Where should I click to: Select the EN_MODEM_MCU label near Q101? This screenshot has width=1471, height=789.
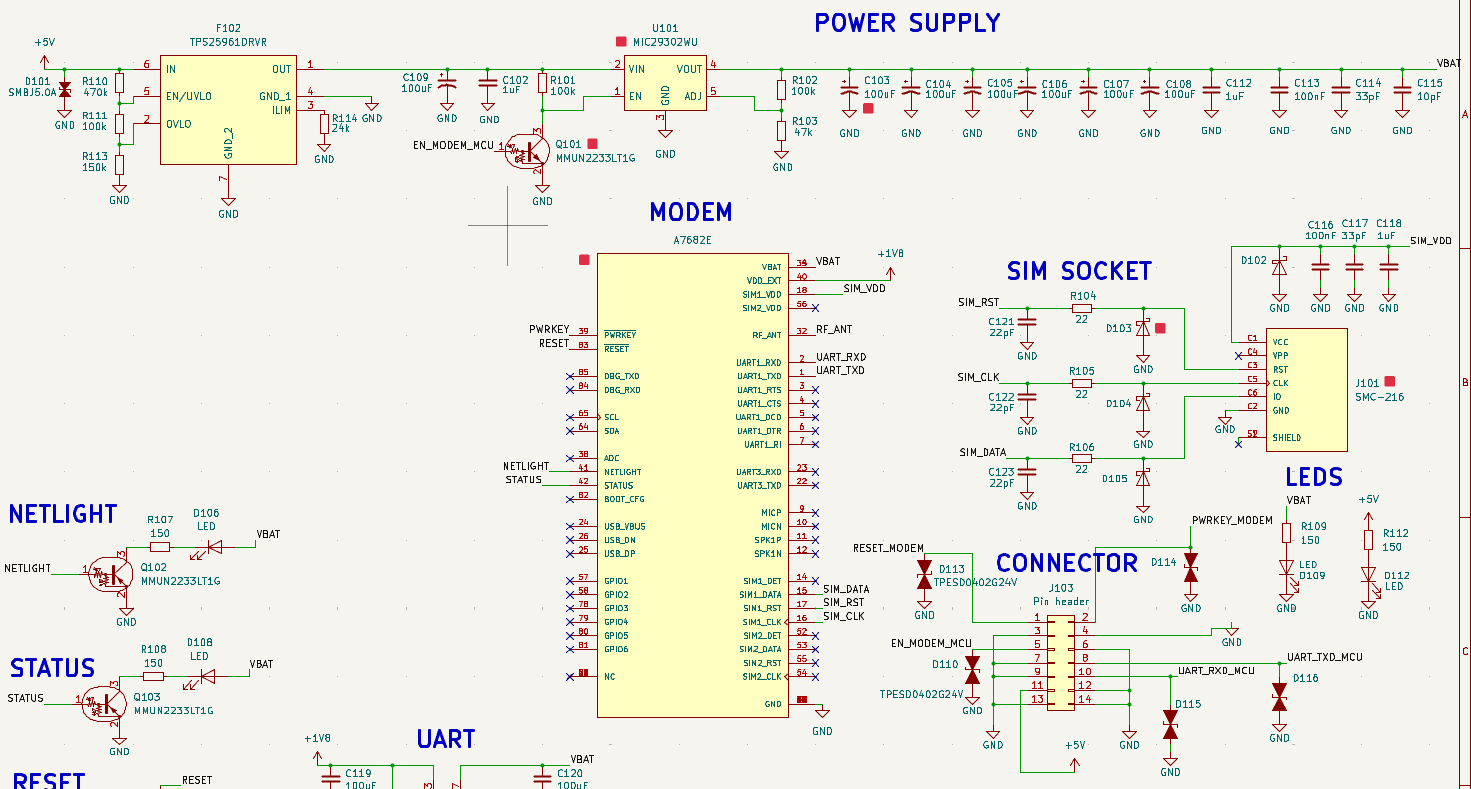(x=453, y=145)
